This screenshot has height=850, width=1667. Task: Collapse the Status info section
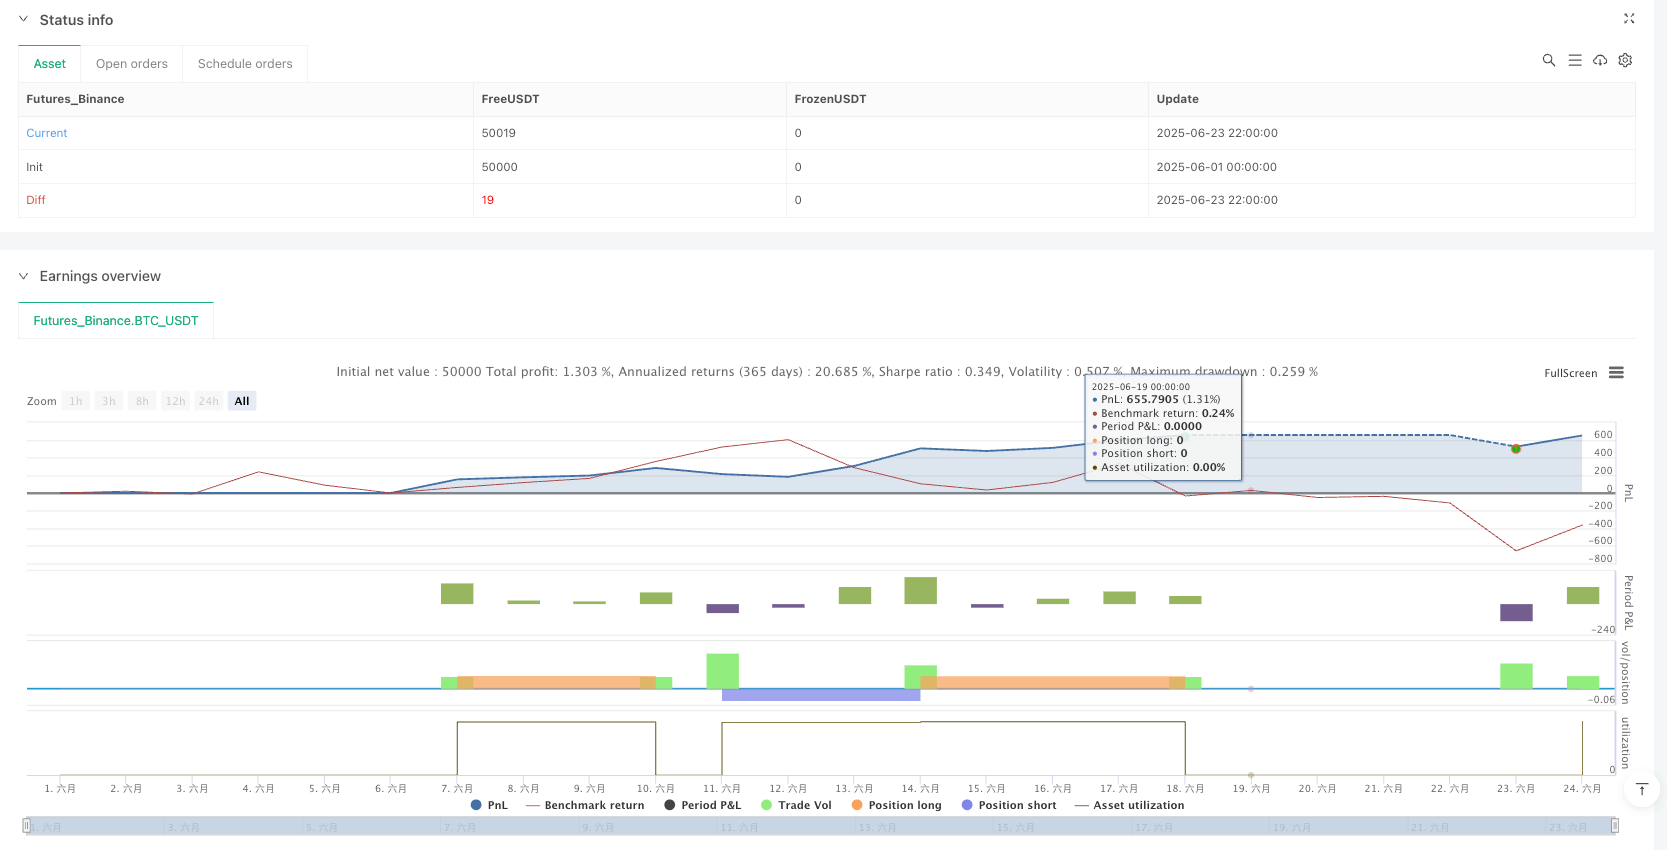point(23,20)
